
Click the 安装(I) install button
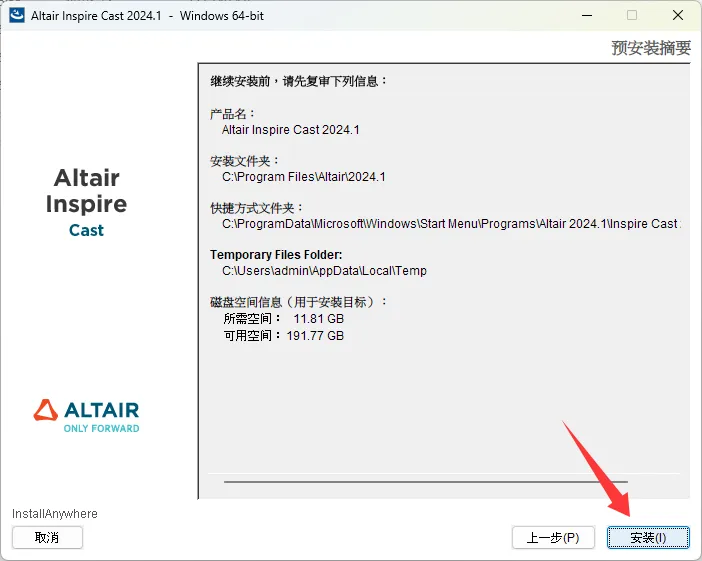click(x=648, y=537)
